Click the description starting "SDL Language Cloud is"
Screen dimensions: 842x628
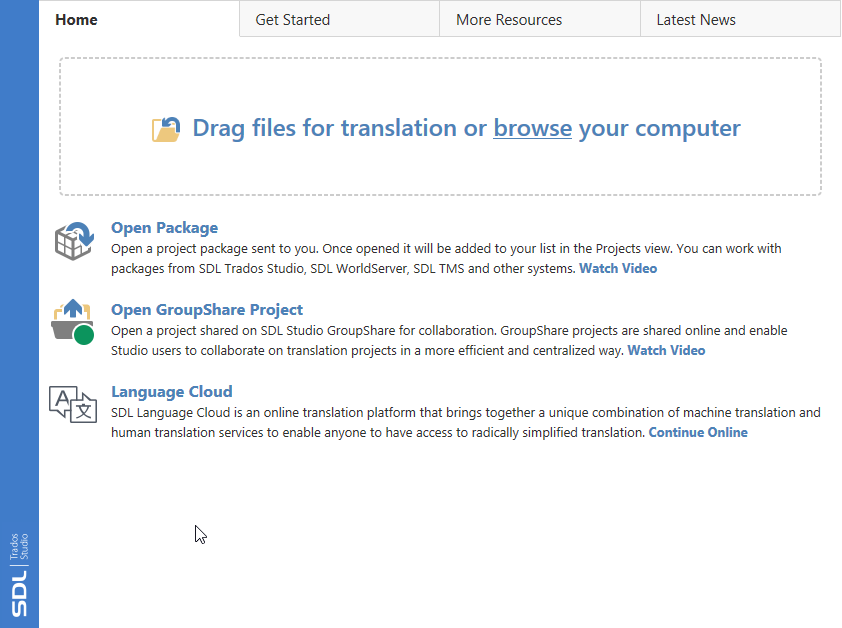466,423
